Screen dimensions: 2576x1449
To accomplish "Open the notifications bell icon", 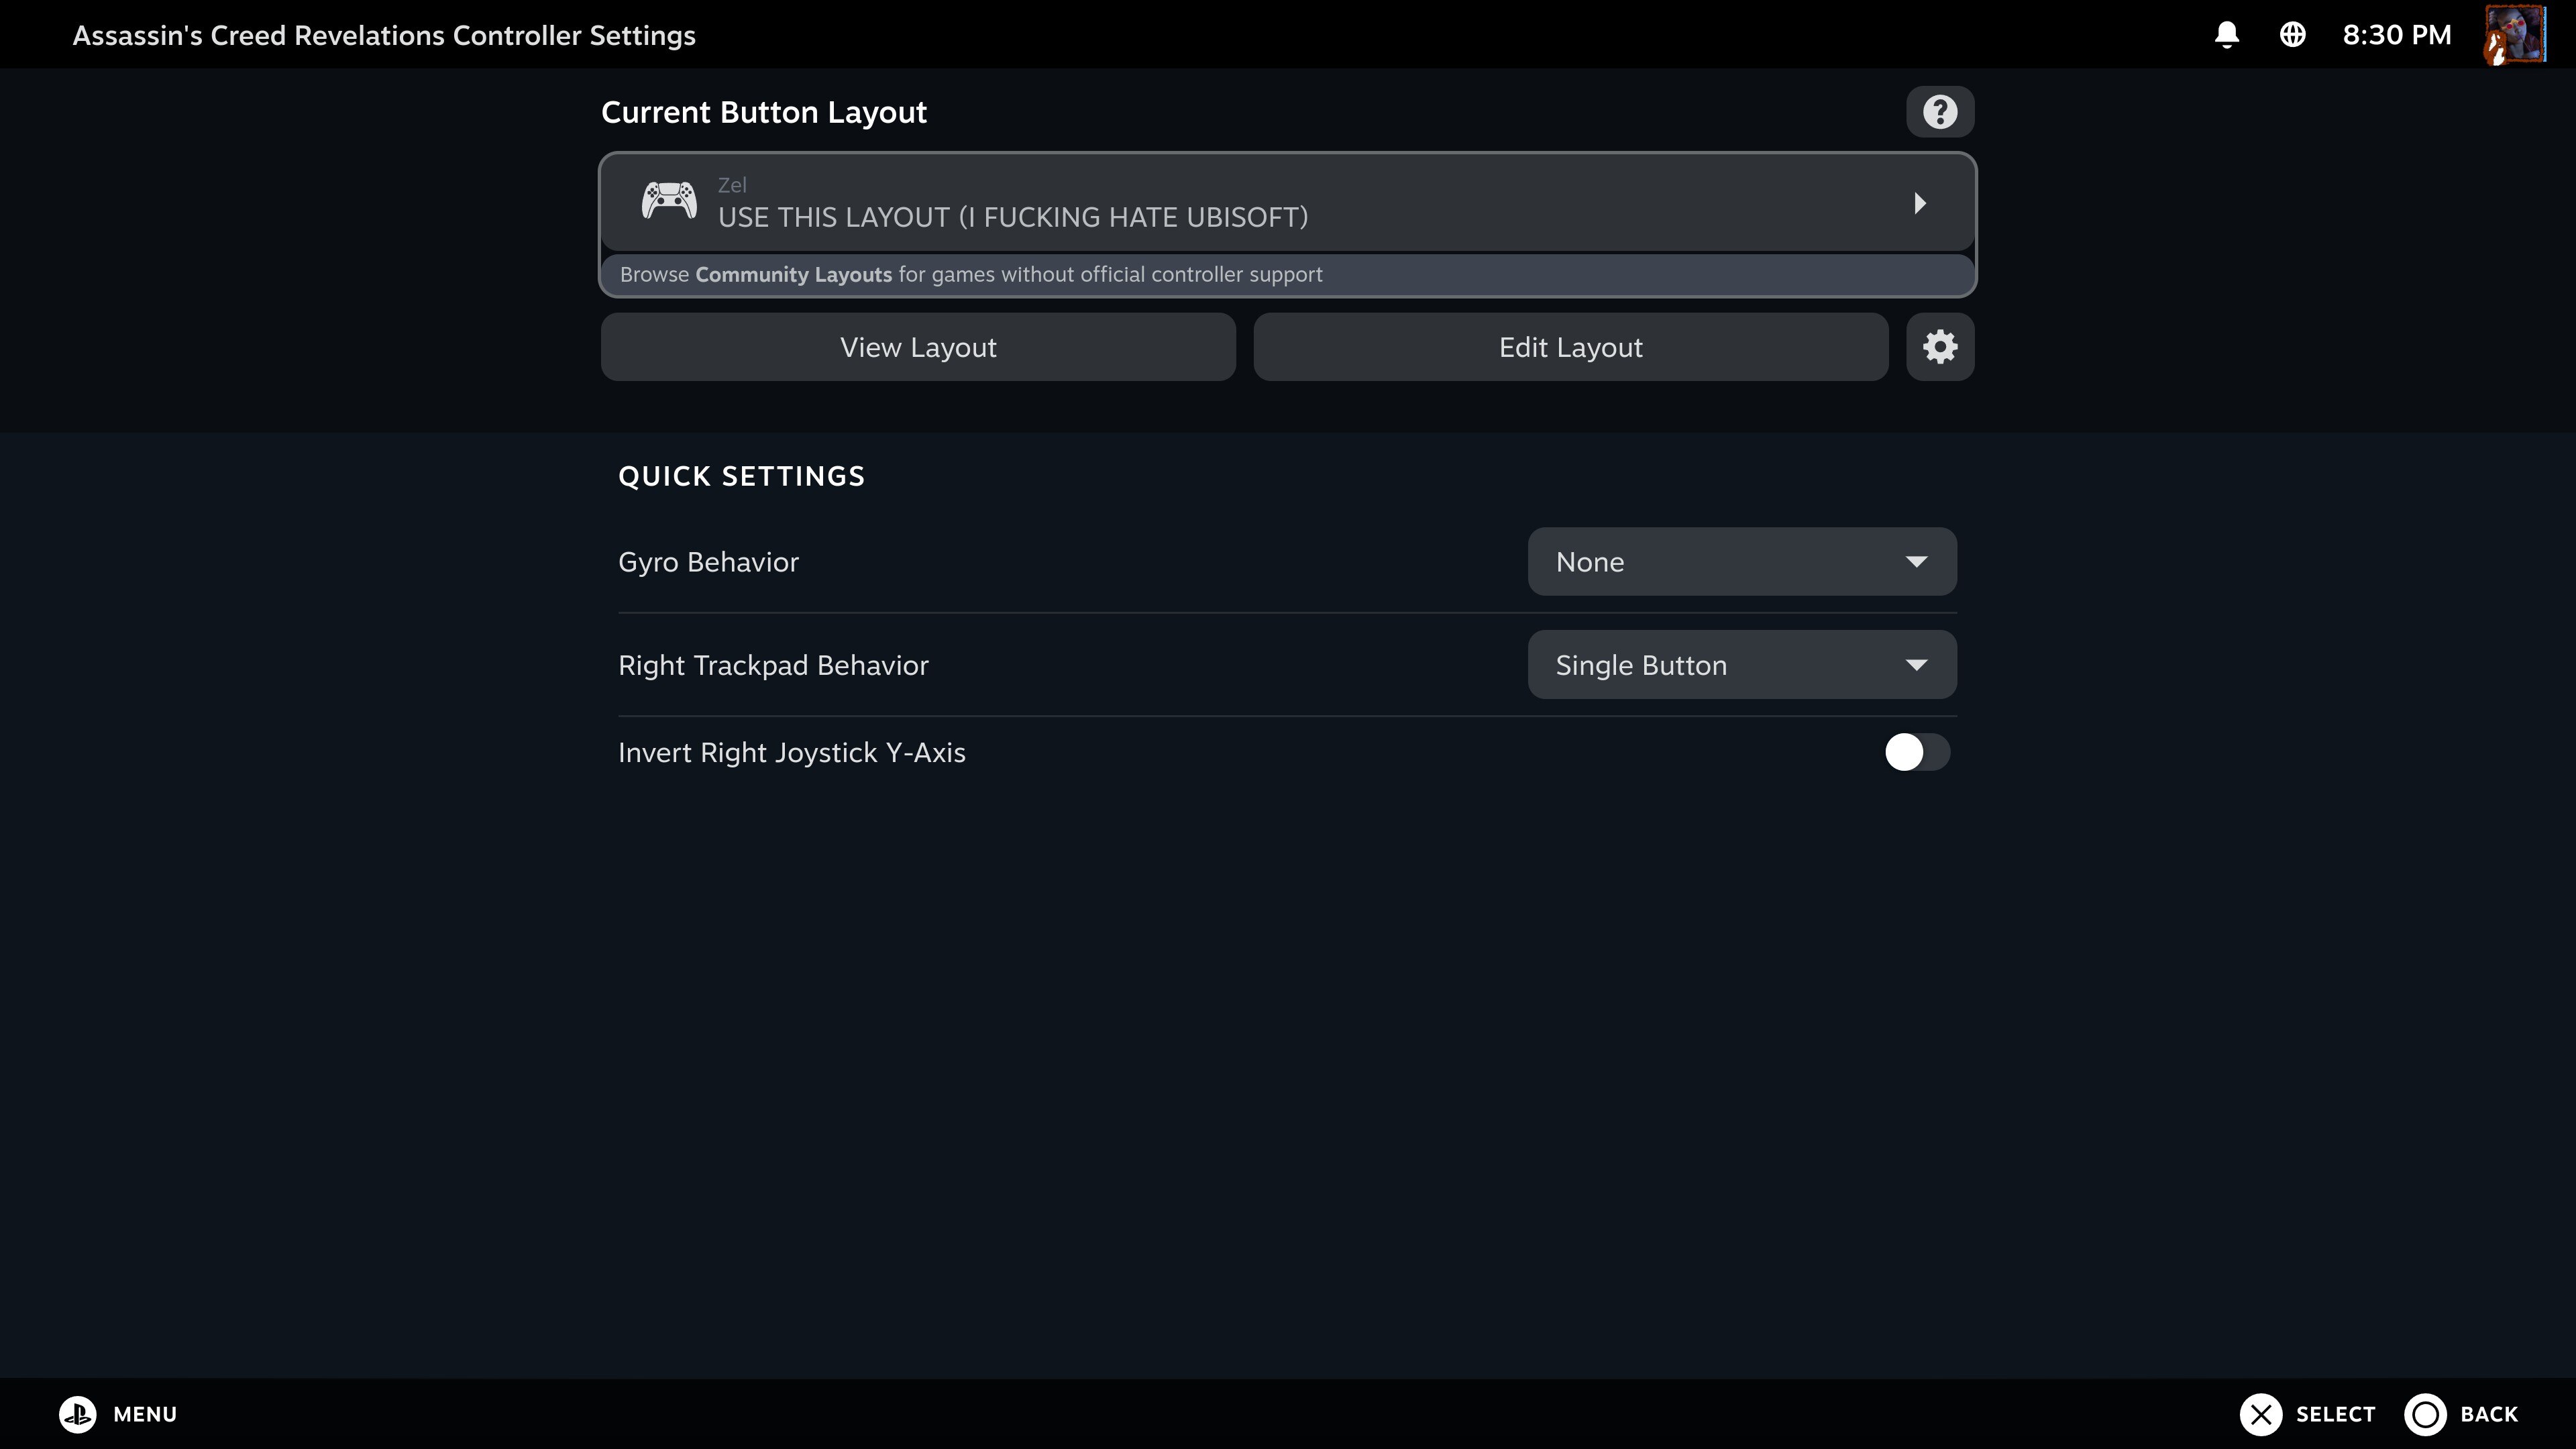I will click(2226, 35).
